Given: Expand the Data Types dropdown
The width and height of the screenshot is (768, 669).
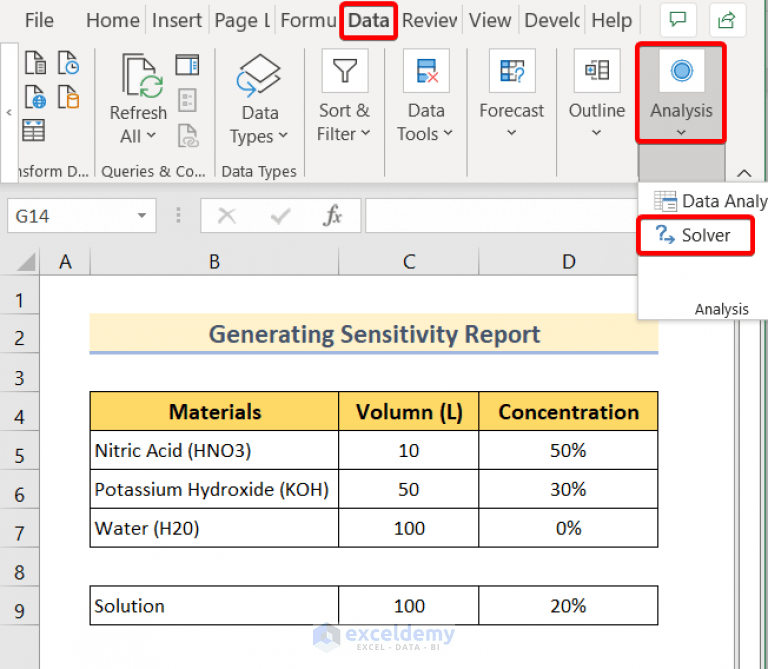Looking at the screenshot, I should (283, 135).
